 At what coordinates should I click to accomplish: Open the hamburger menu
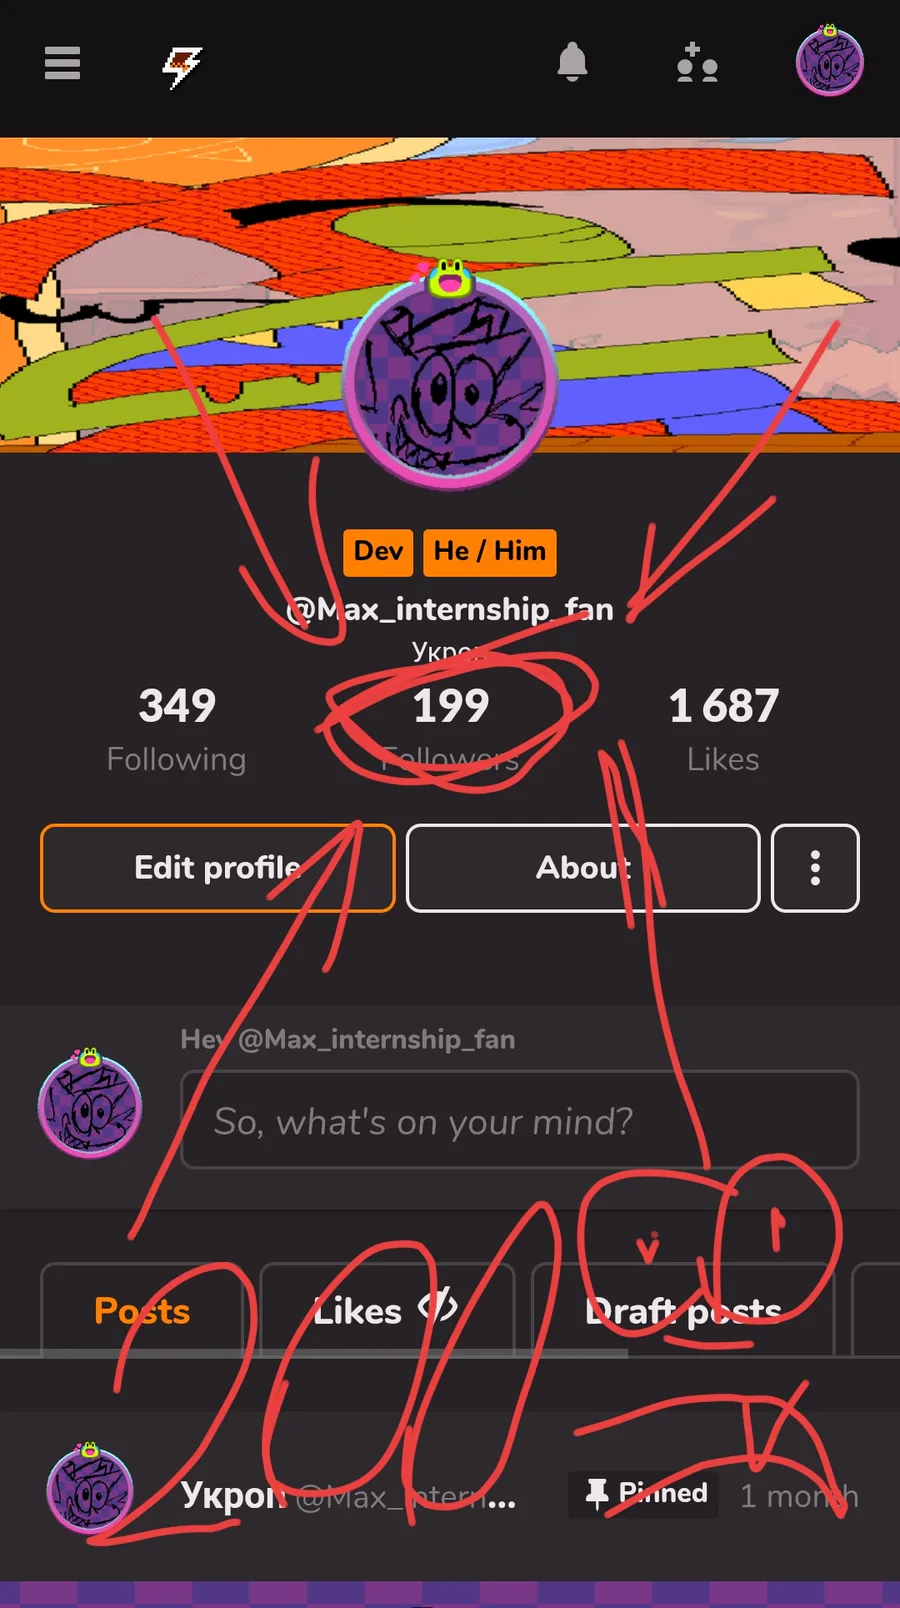(62, 63)
